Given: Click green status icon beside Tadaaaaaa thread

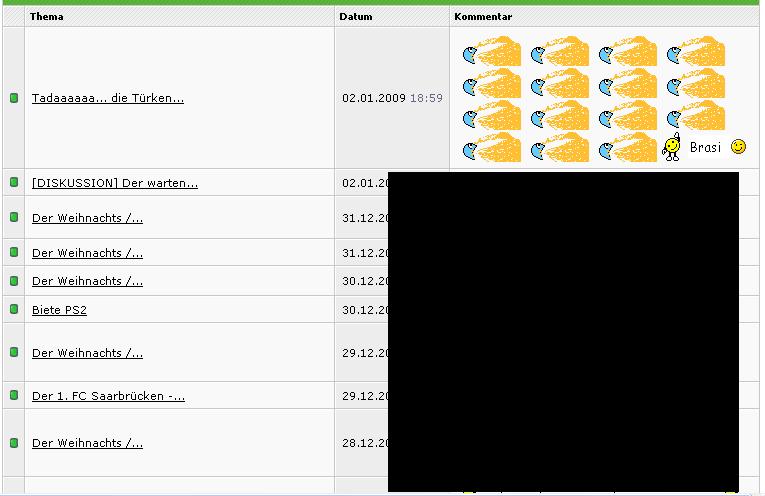Looking at the screenshot, I should click(14, 98).
